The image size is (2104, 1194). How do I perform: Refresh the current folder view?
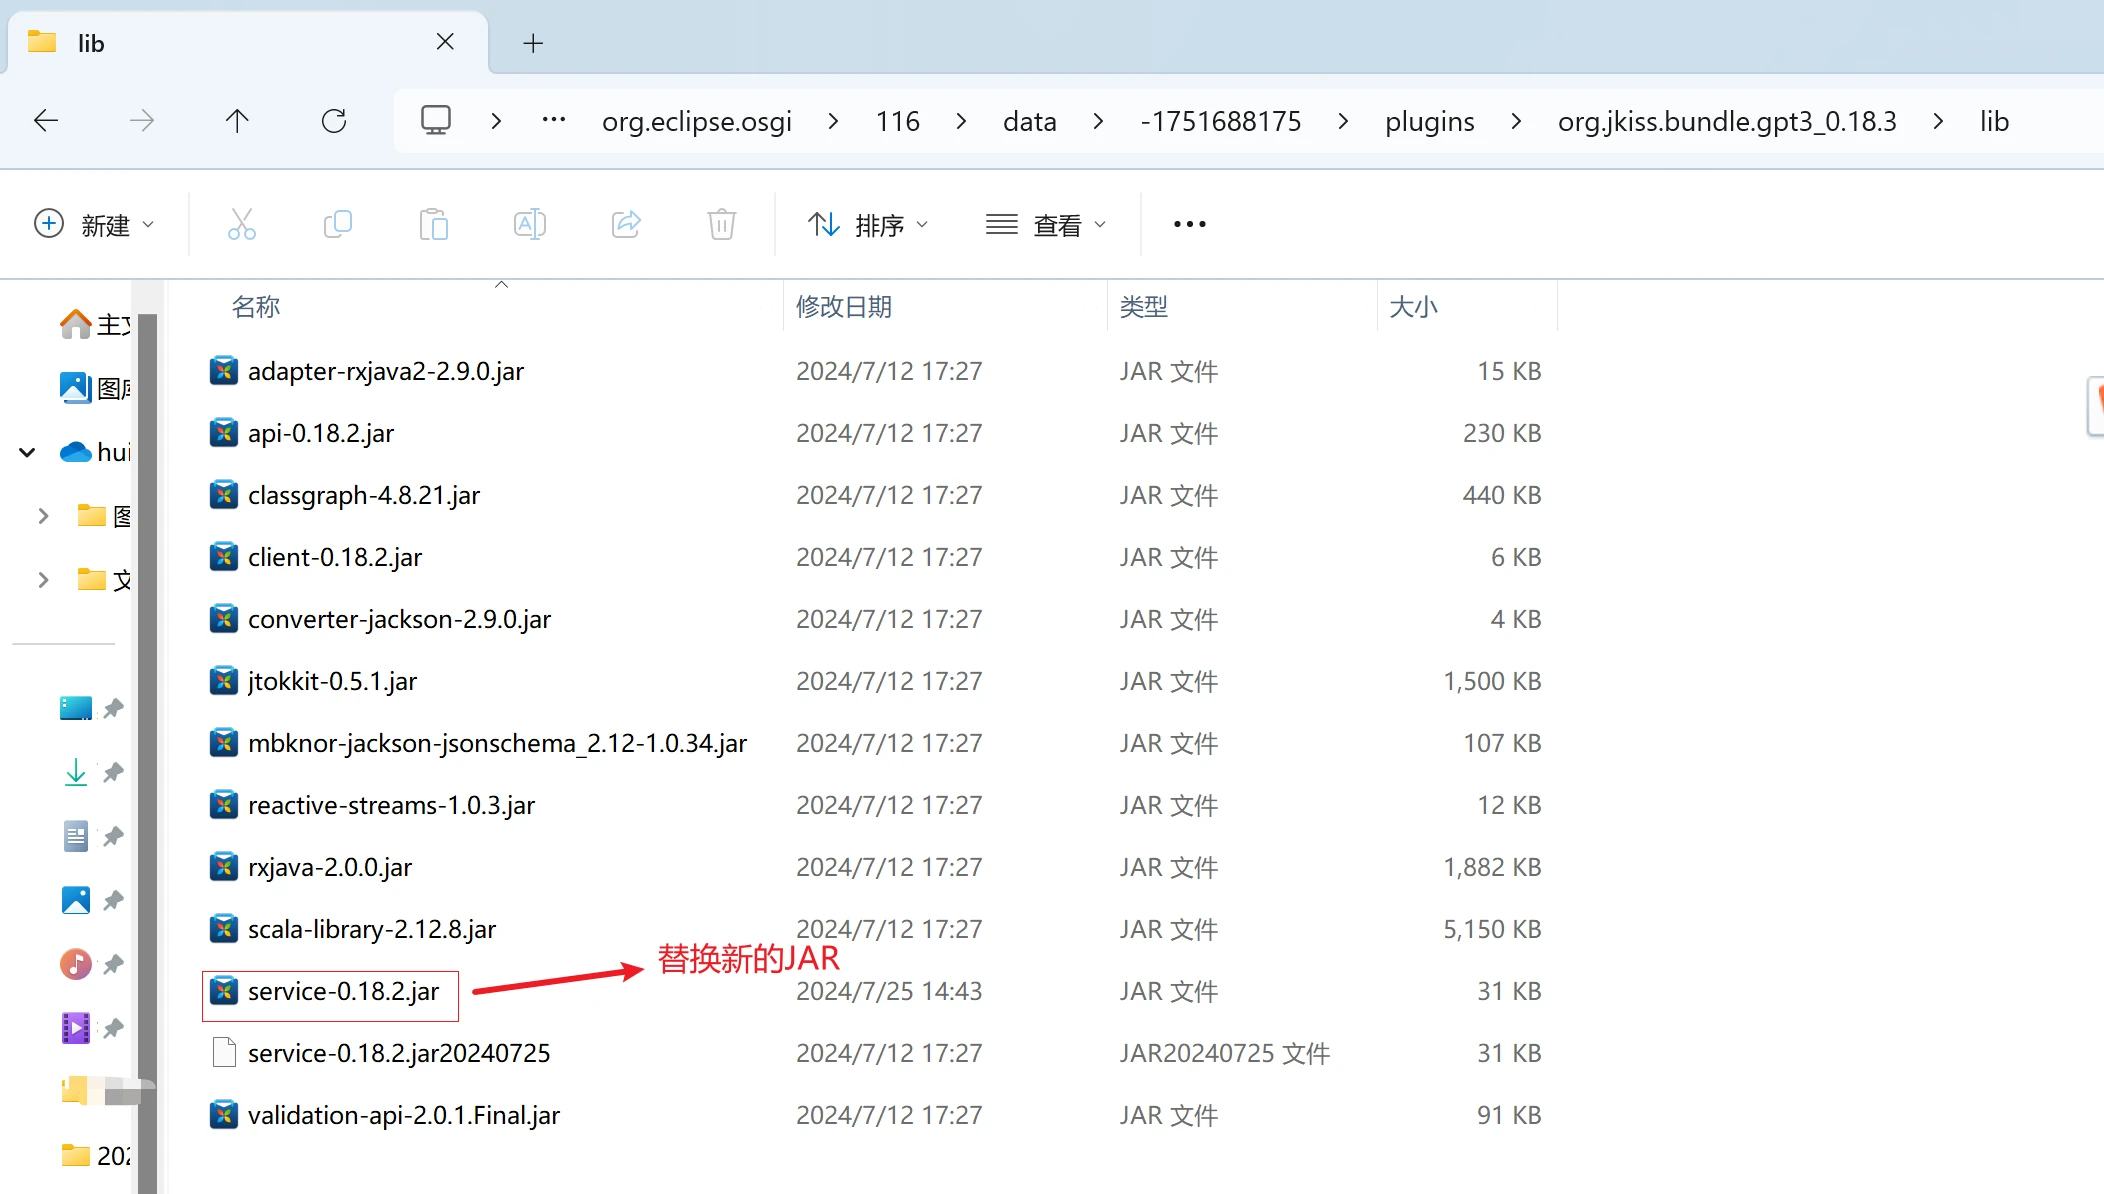[335, 120]
